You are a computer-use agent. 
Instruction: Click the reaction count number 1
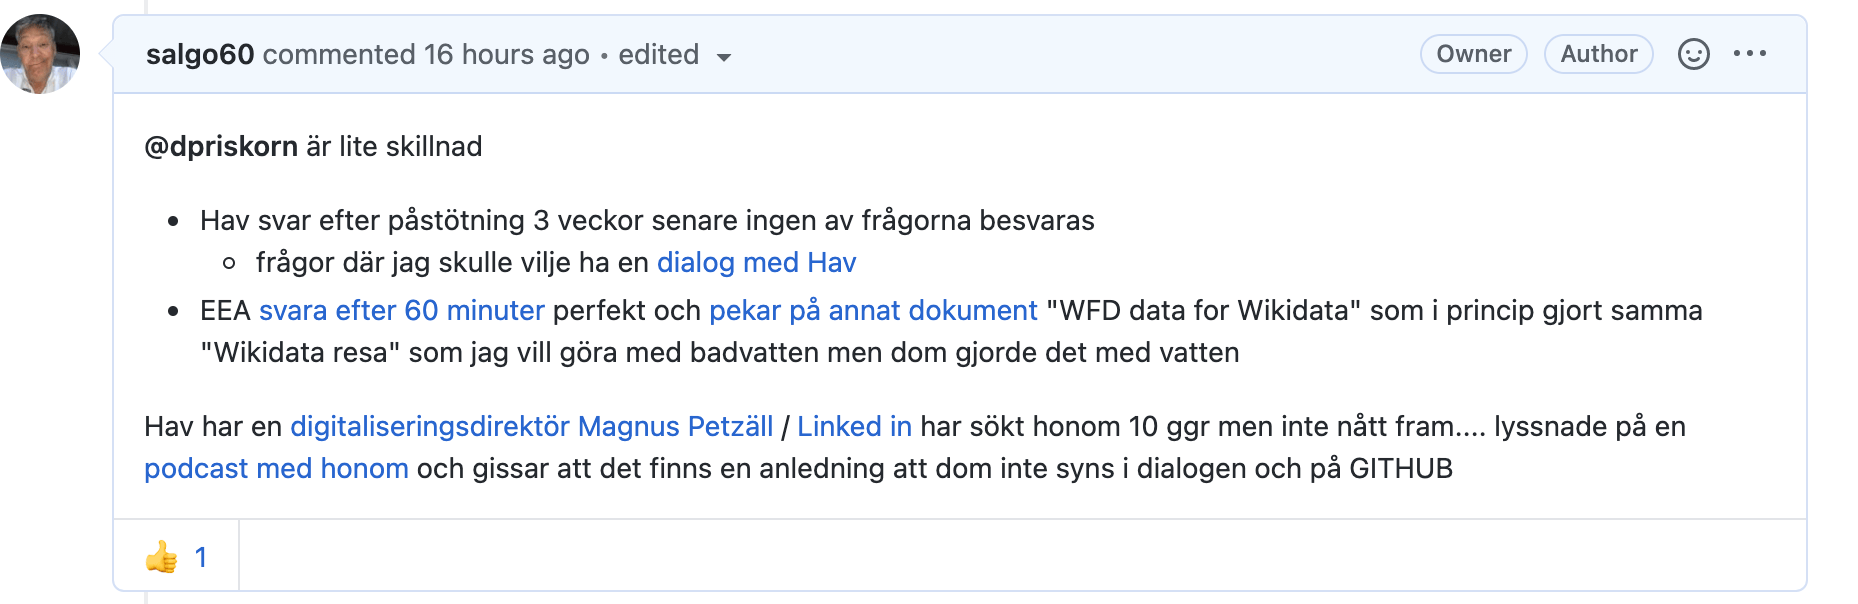201,557
